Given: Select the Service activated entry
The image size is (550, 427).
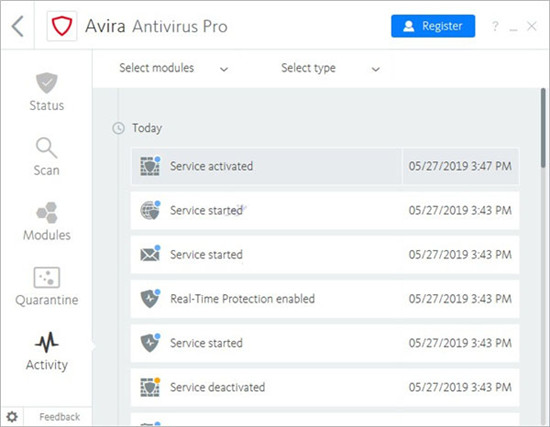Looking at the screenshot, I should 325,166.
